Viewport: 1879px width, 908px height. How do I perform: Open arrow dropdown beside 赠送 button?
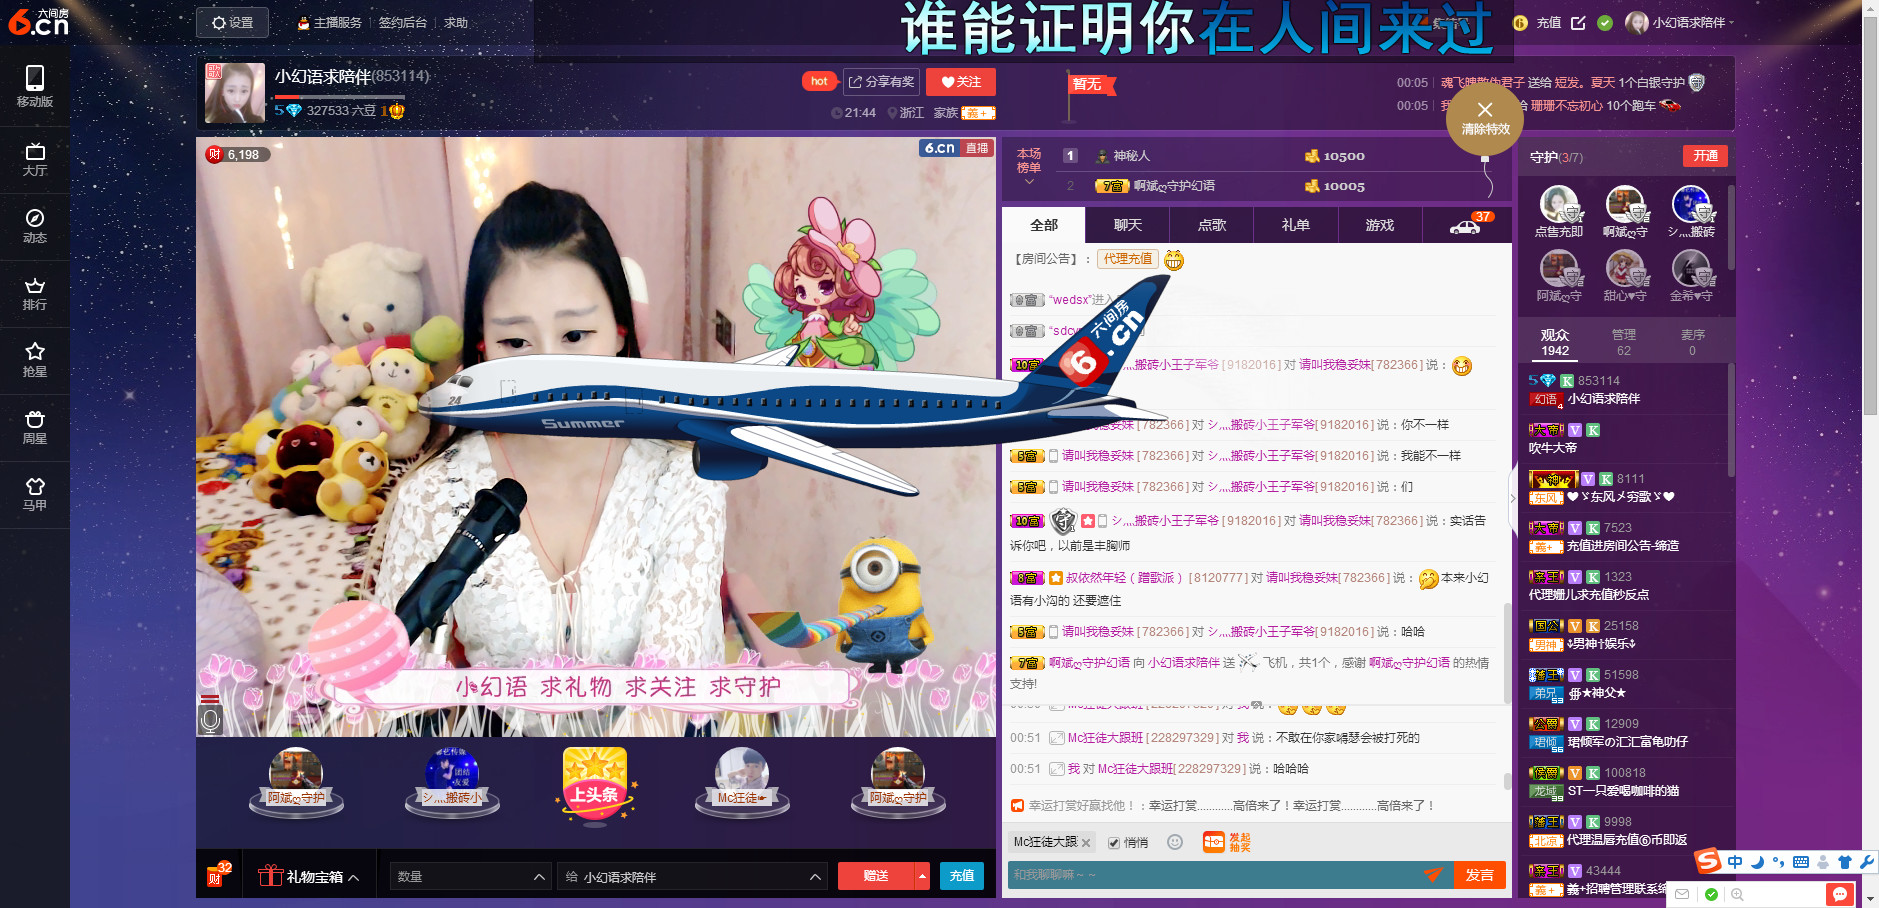[x=922, y=876]
